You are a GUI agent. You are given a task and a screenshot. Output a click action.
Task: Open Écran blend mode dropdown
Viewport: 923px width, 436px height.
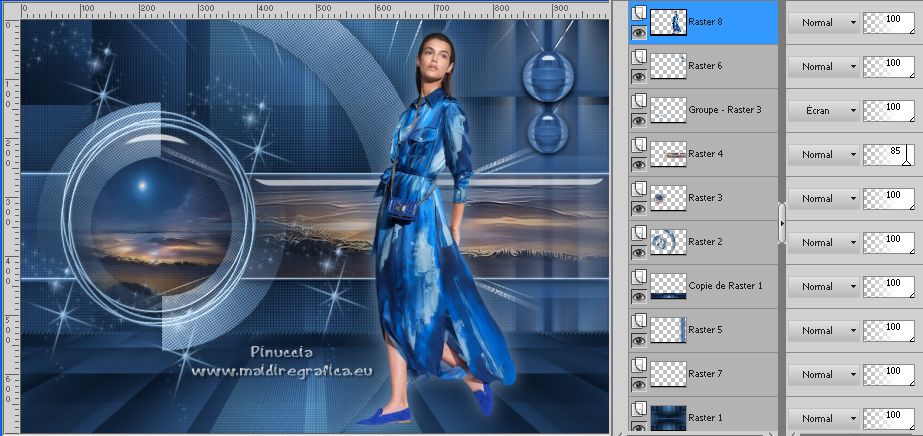pos(823,111)
